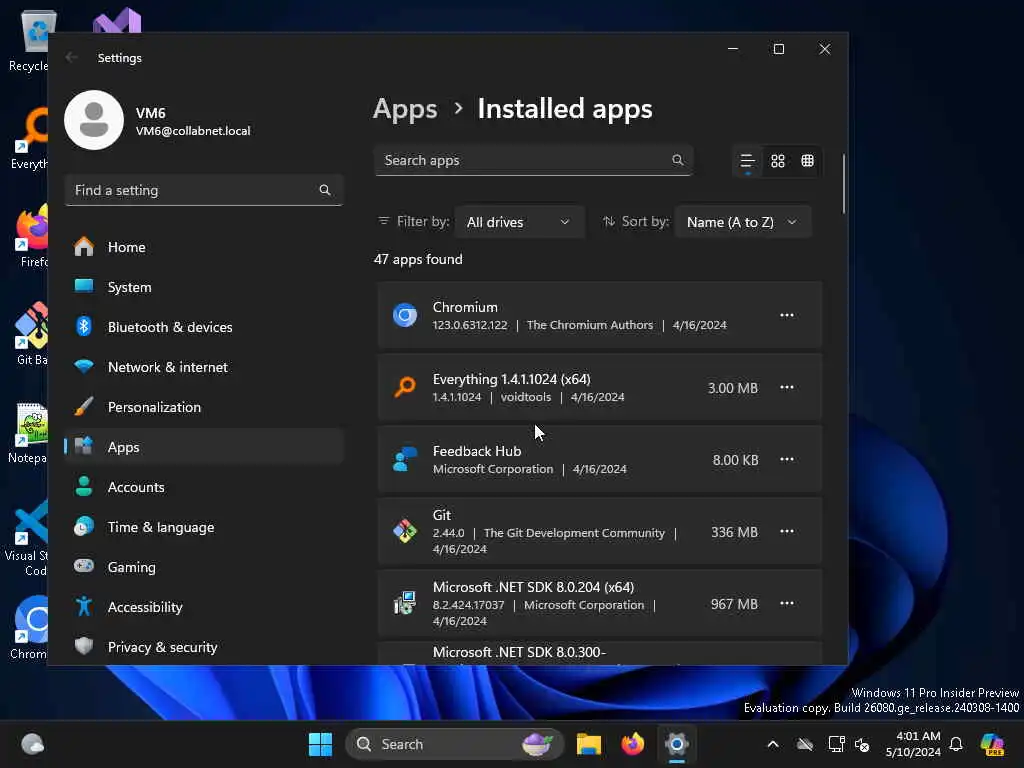Open the Windows Start menu
Screen dimensions: 1024x768
click(320, 744)
